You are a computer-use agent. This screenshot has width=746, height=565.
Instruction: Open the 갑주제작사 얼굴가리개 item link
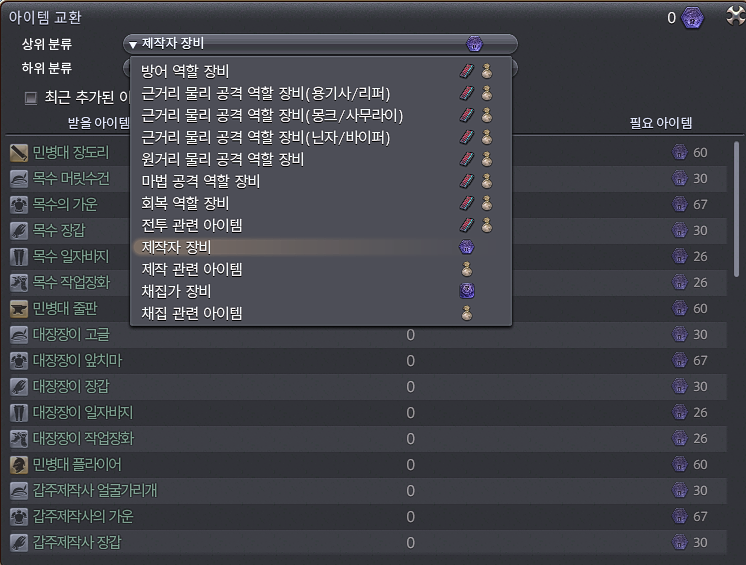(x=95, y=491)
